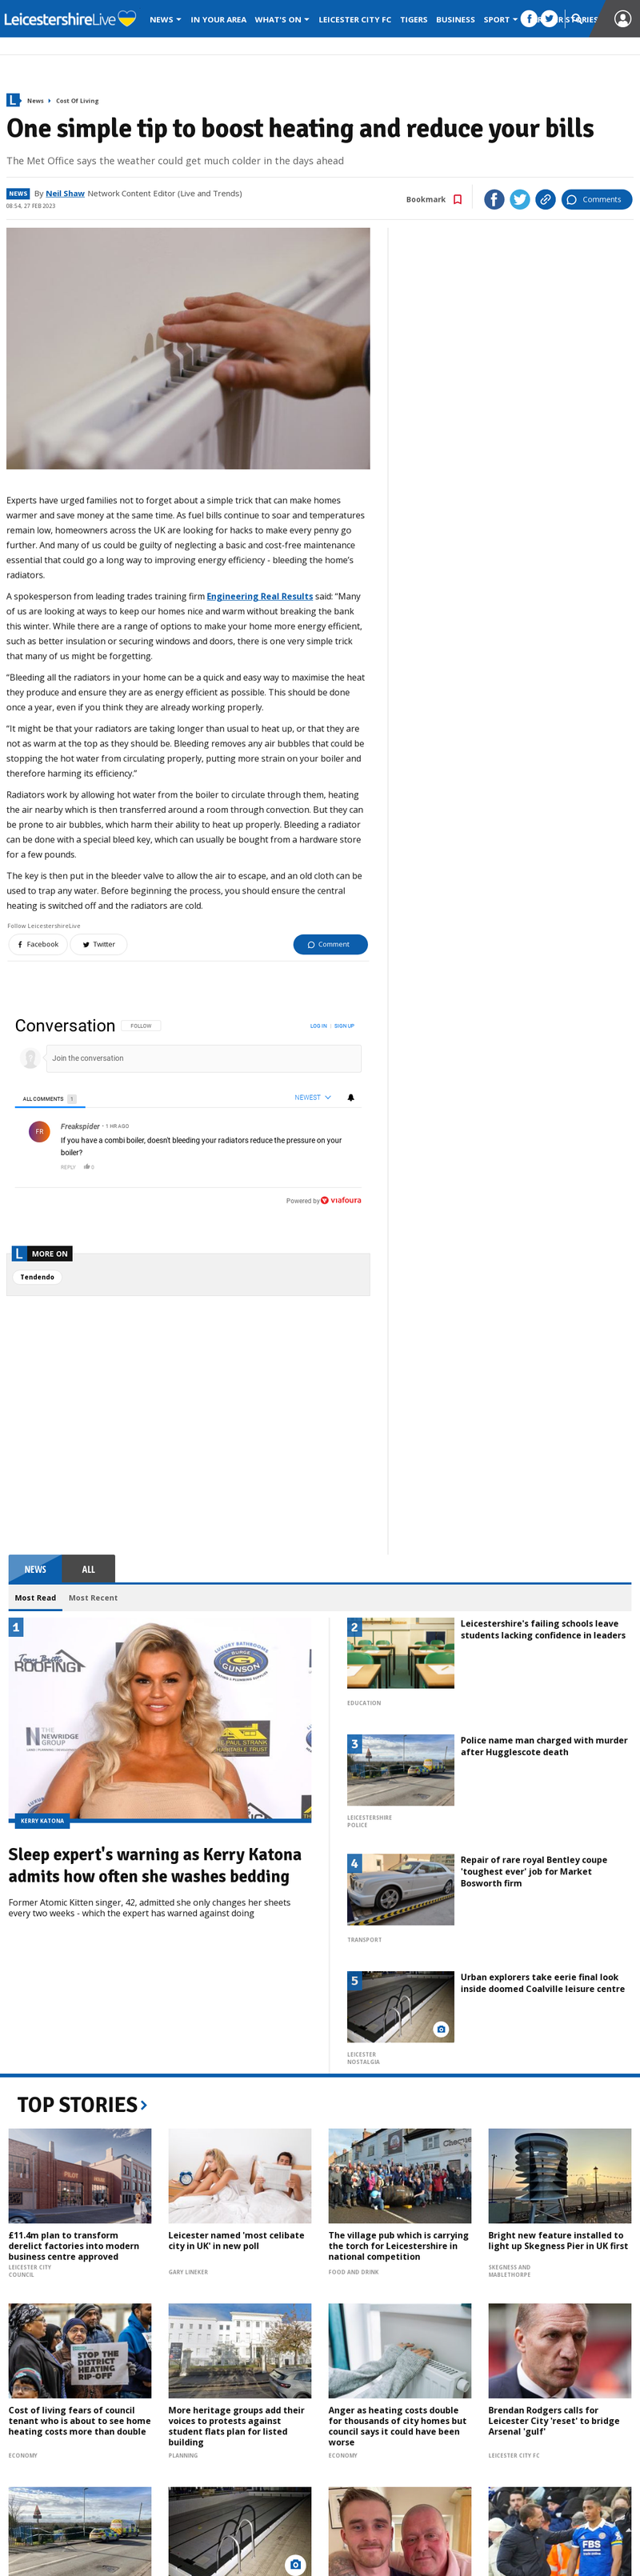Open Newest sort dropdown in comments
This screenshot has height=2576, width=640.
coord(312,1097)
